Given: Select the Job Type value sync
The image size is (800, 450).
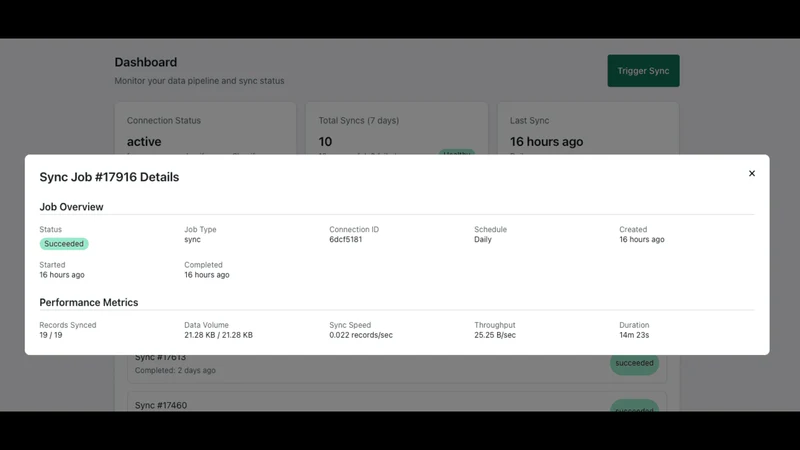Looking at the screenshot, I should pyautogui.click(x=192, y=239).
